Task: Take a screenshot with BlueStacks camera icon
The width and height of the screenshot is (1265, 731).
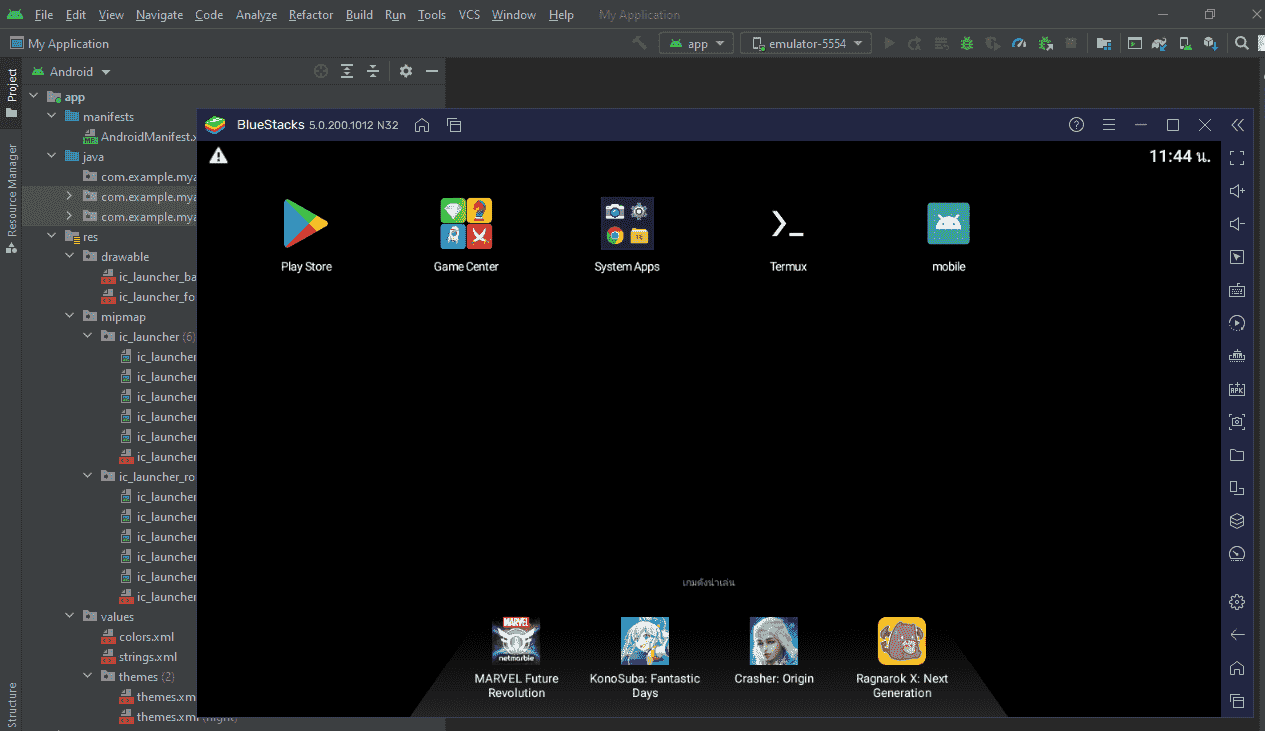Action: 1237,422
